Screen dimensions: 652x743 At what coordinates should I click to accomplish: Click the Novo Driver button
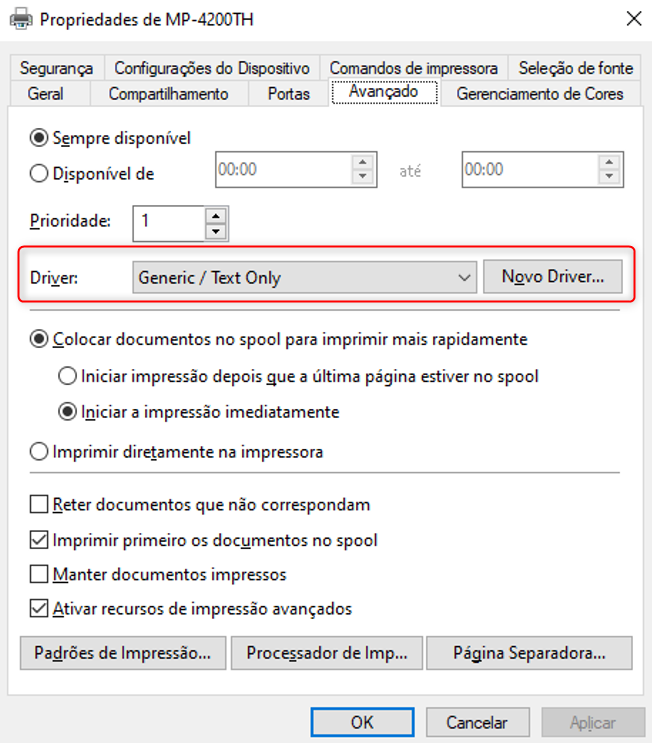[x=553, y=277]
